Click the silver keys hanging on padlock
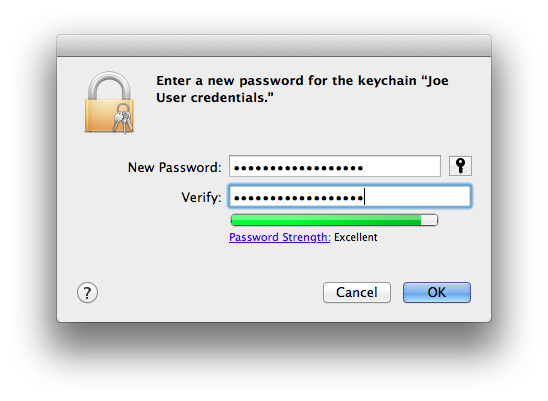This screenshot has width=548, height=401. coord(123,118)
